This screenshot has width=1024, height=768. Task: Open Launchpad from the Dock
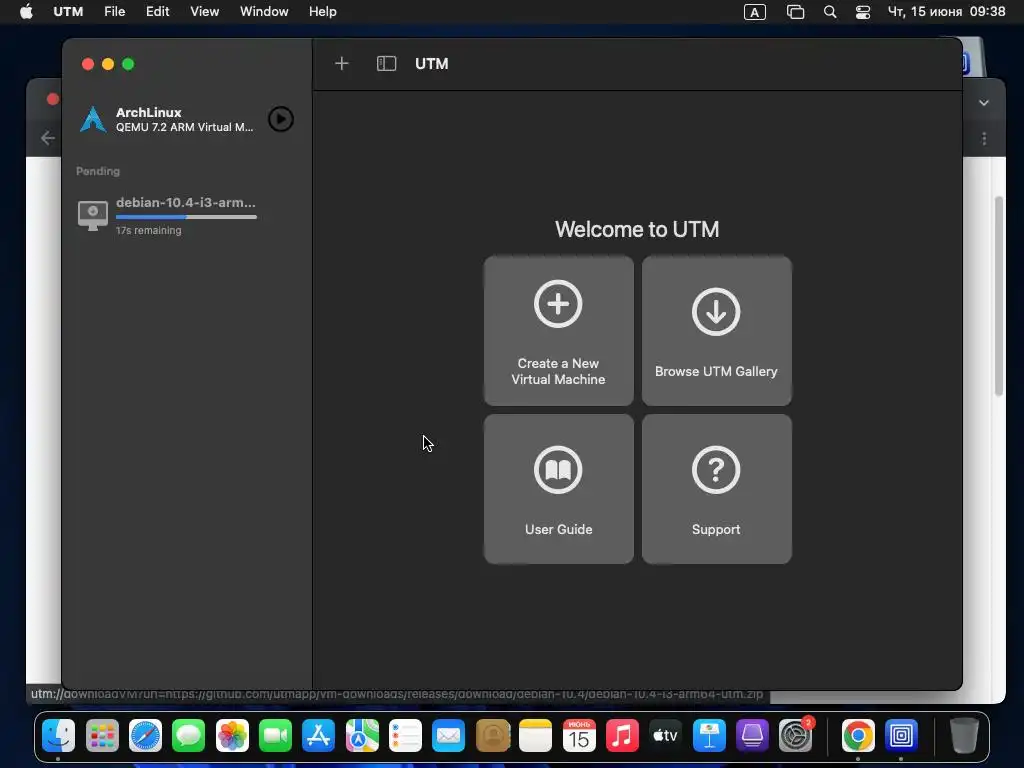pyautogui.click(x=102, y=736)
